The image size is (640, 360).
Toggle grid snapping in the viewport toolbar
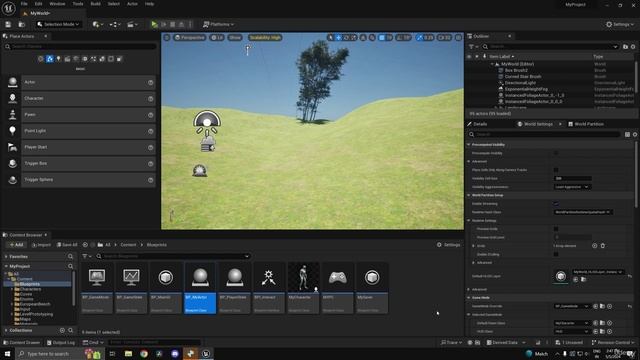(382, 38)
